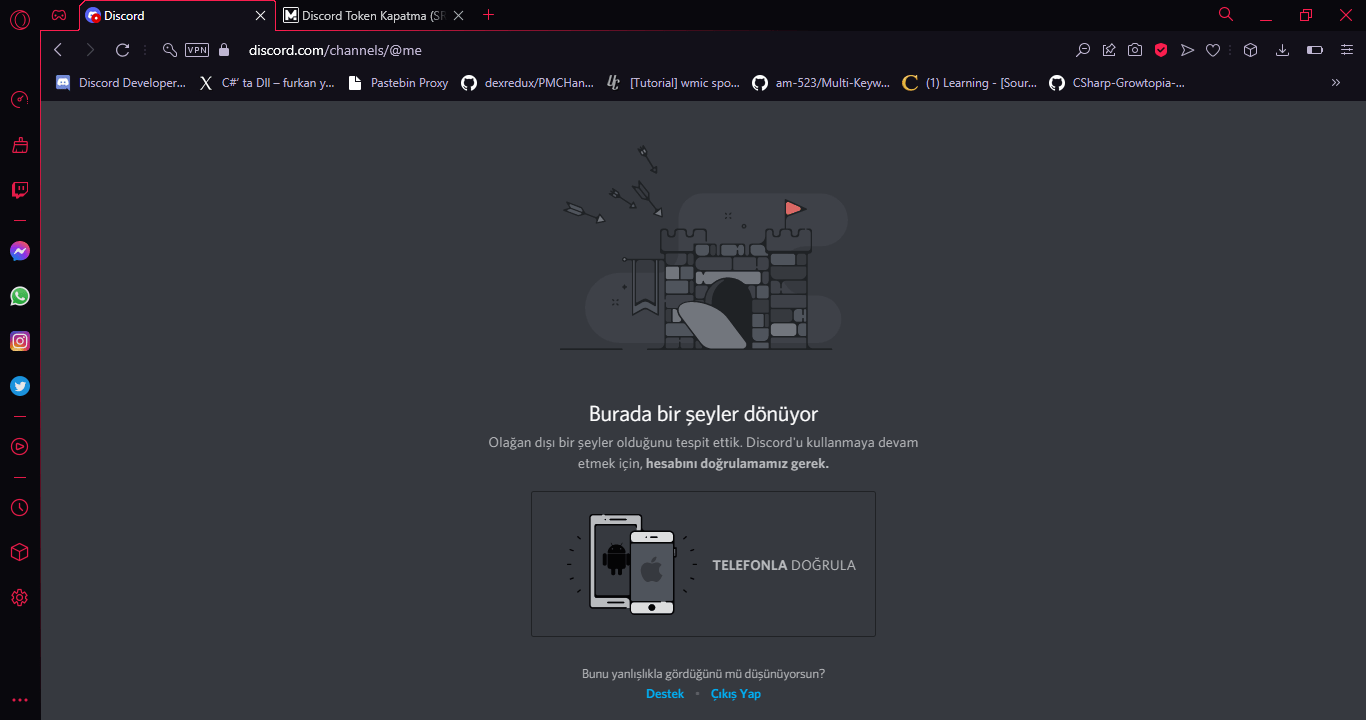Open WhatsApp in the sidebar
The image size is (1366, 720).
(x=19, y=296)
